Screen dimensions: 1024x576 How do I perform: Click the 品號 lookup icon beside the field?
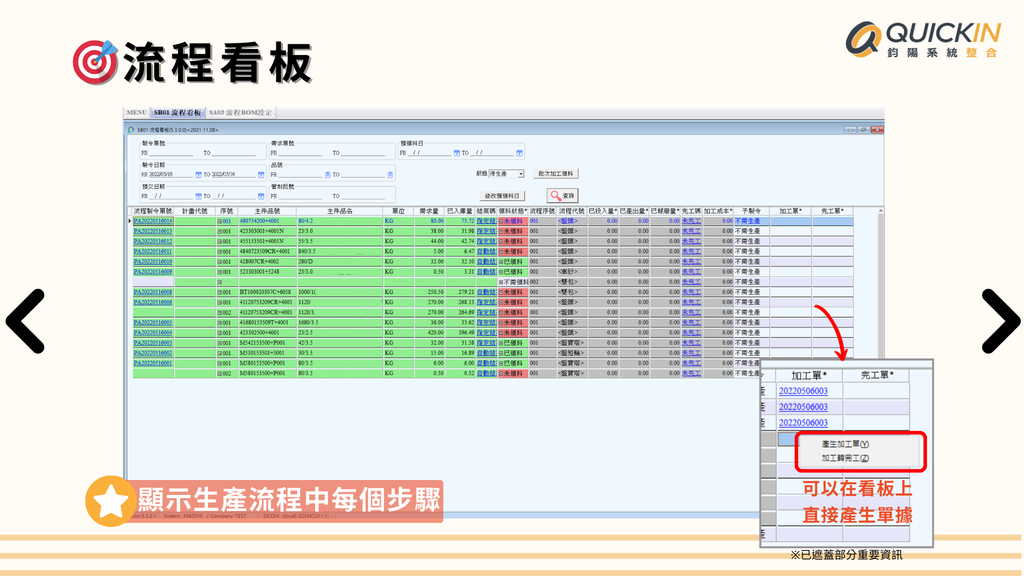tap(326, 175)
